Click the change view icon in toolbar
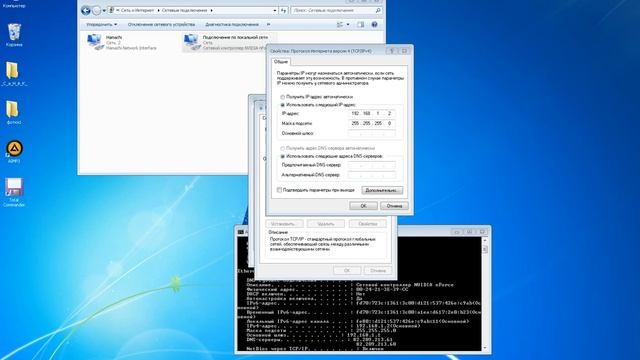This screenshot has width=640, height=360. 340,25
